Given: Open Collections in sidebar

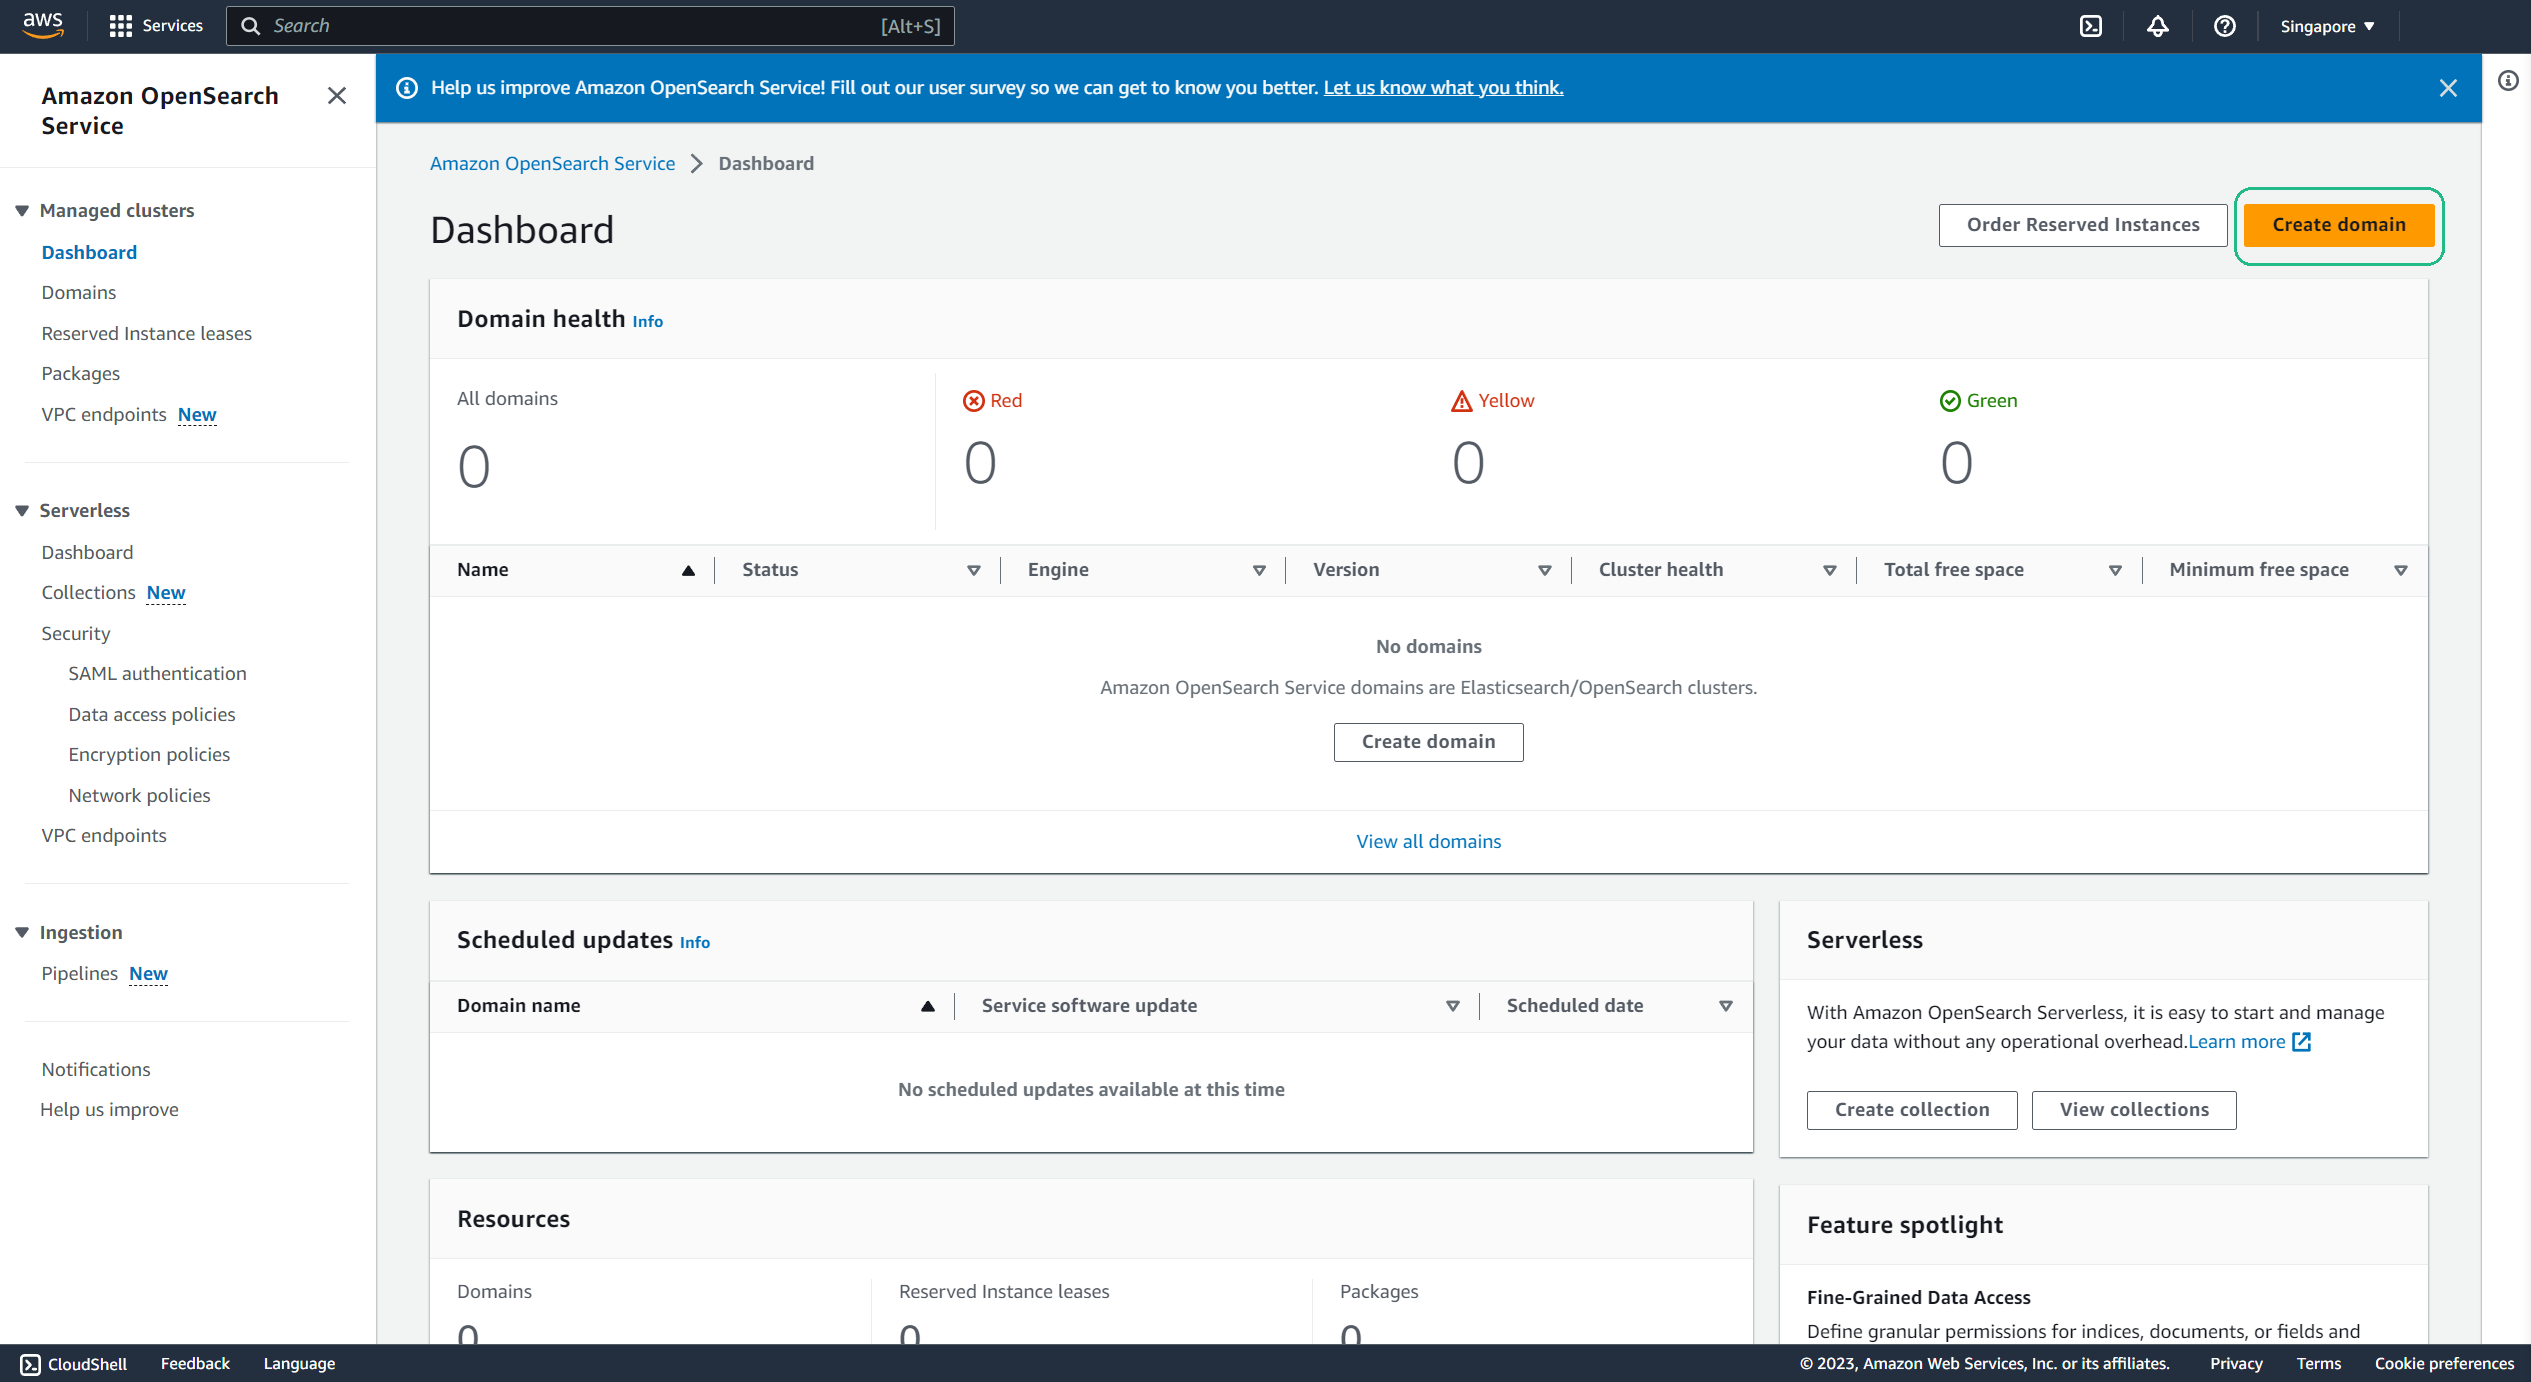Looking at the screenshot, I should (x=88, y=593).
